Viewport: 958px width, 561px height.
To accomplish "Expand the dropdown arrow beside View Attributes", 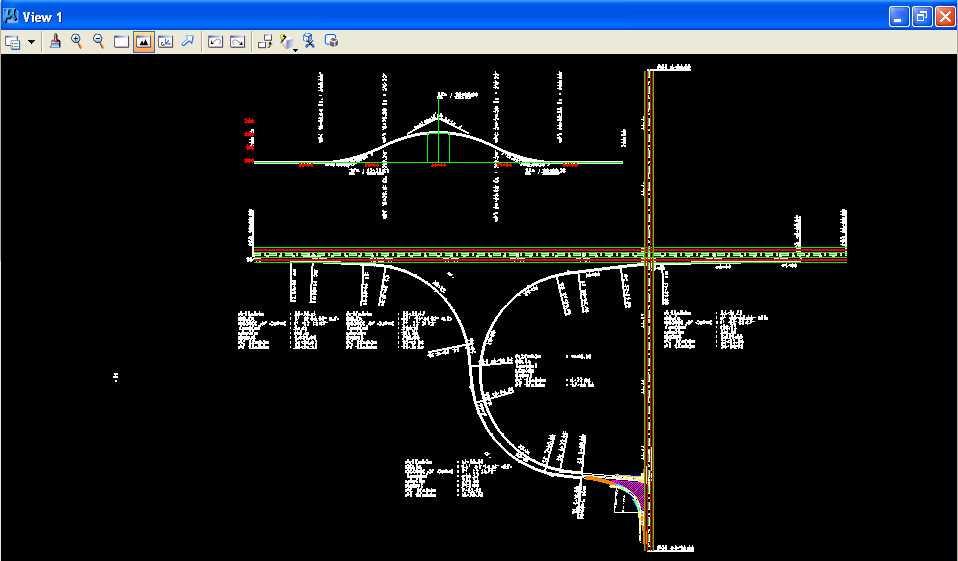I will point(32,42).
